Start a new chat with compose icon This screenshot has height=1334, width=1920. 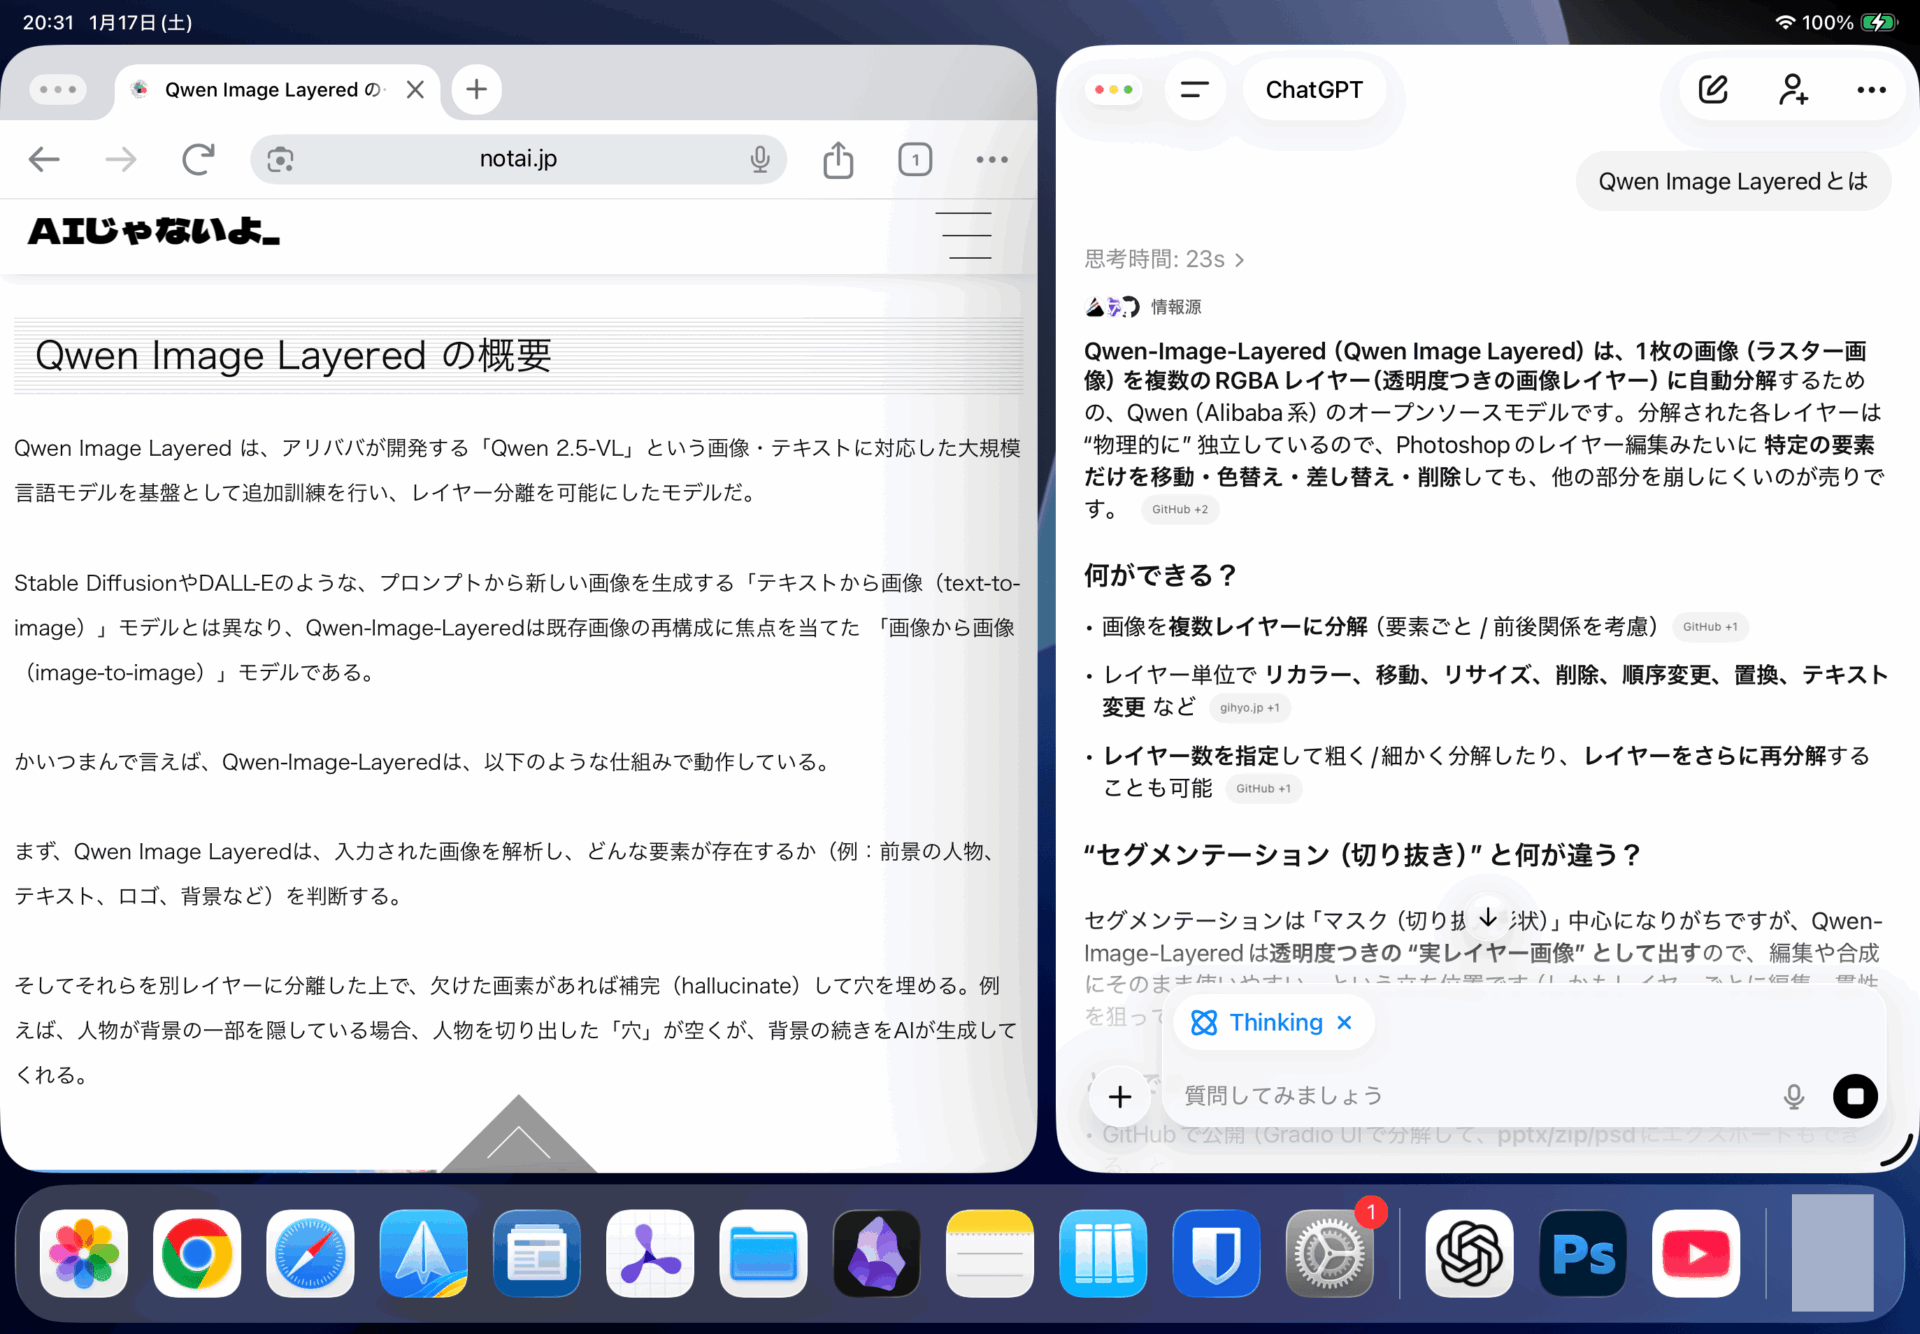(x=1713, y=90)
